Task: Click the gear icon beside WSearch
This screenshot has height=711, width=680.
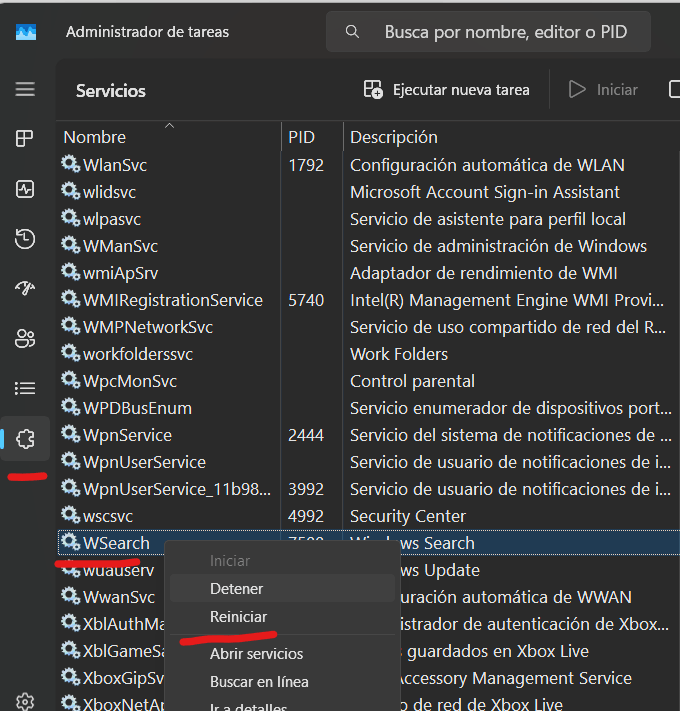Action: (70, 541)
